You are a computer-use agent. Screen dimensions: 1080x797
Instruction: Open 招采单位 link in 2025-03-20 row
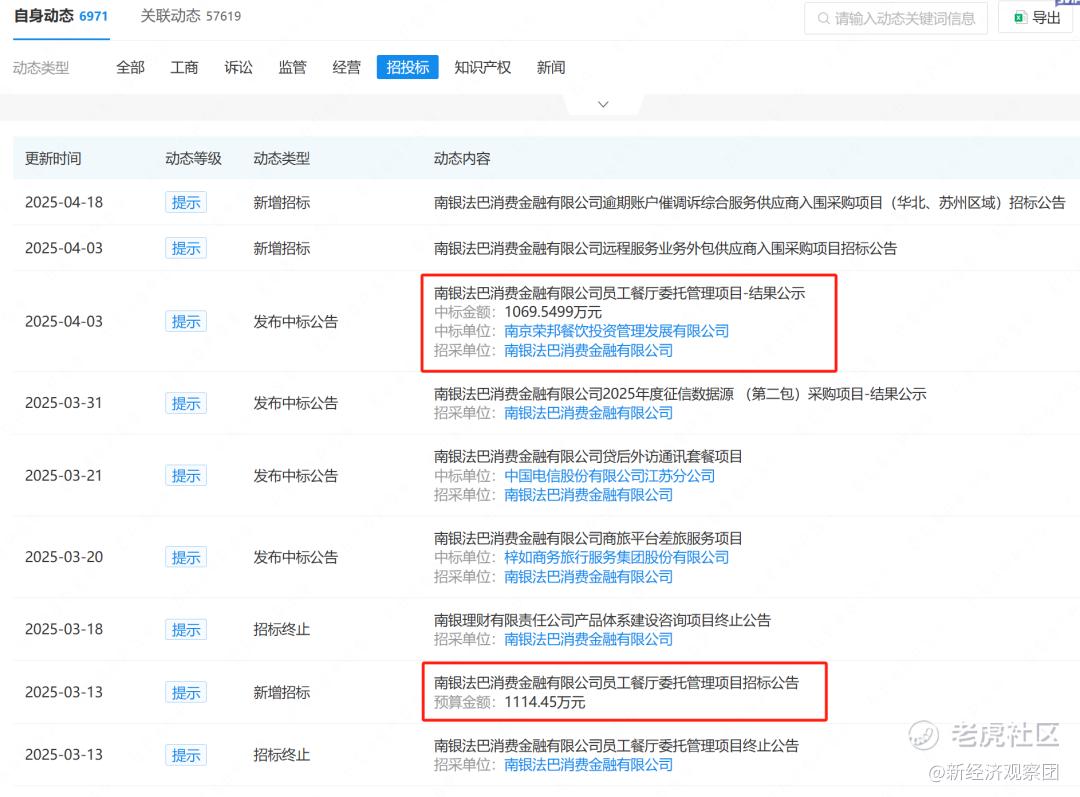(x=588, y=577)
